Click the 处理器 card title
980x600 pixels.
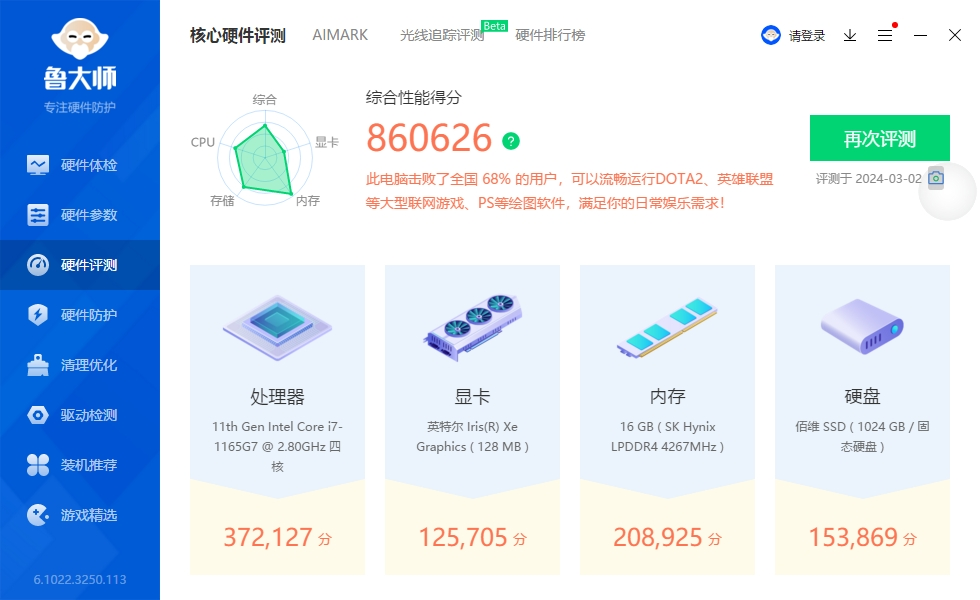click(277, 396)
